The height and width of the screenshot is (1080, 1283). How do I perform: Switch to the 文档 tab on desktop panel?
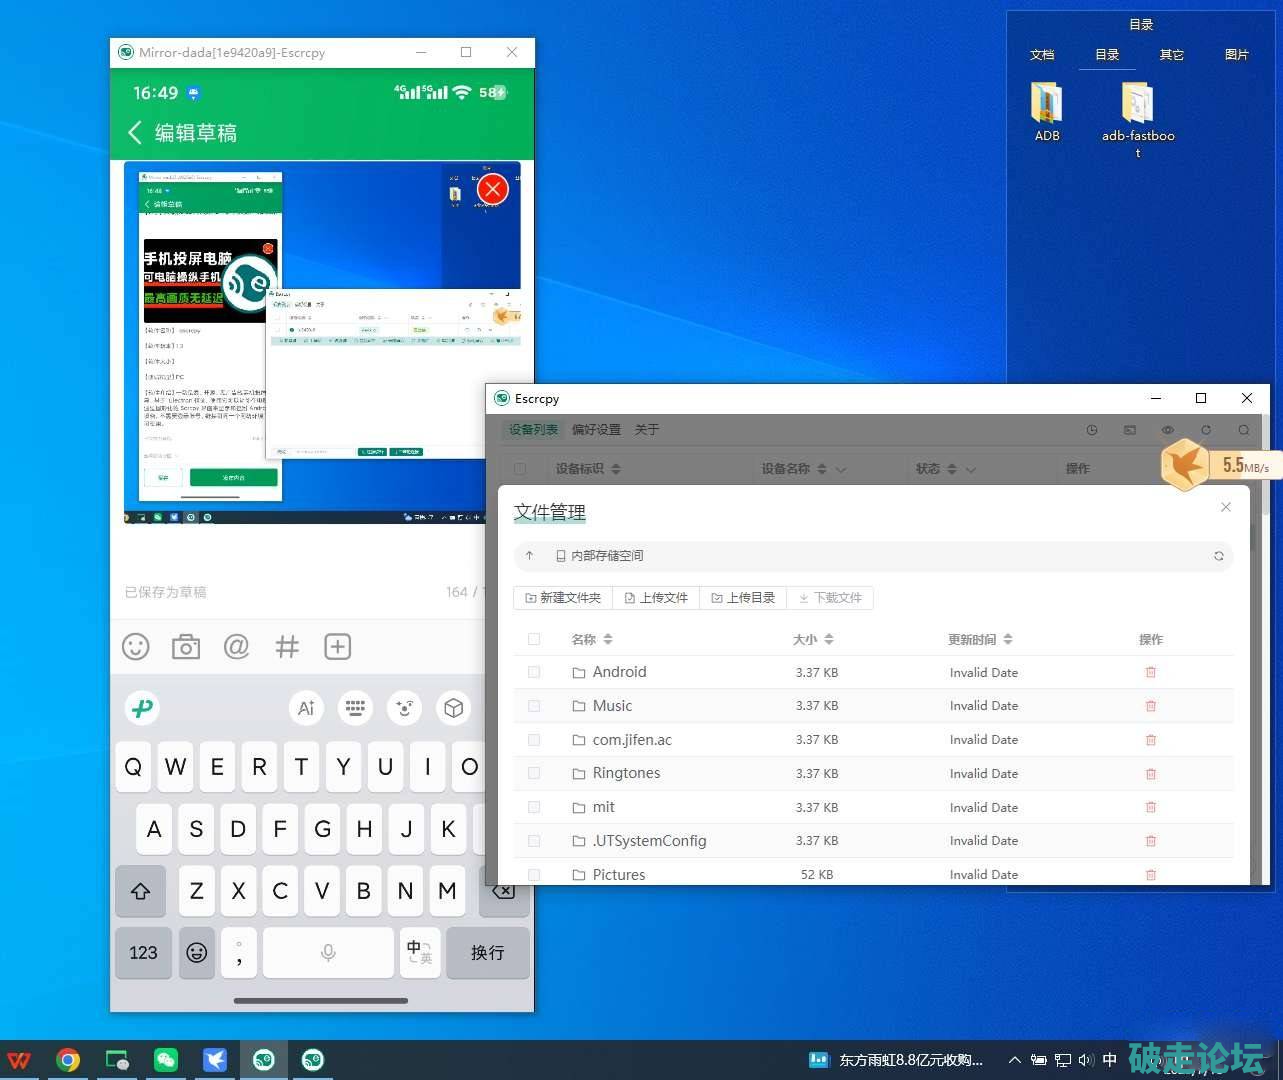[1042, 55]
